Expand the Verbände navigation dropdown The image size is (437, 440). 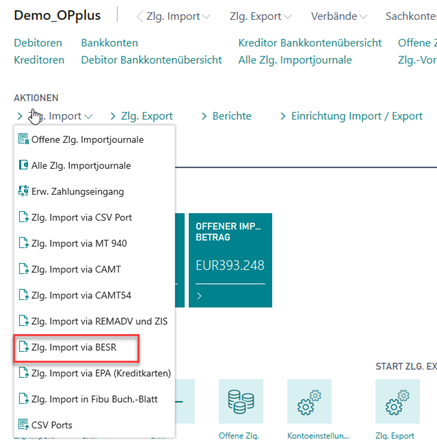[339, 16]
